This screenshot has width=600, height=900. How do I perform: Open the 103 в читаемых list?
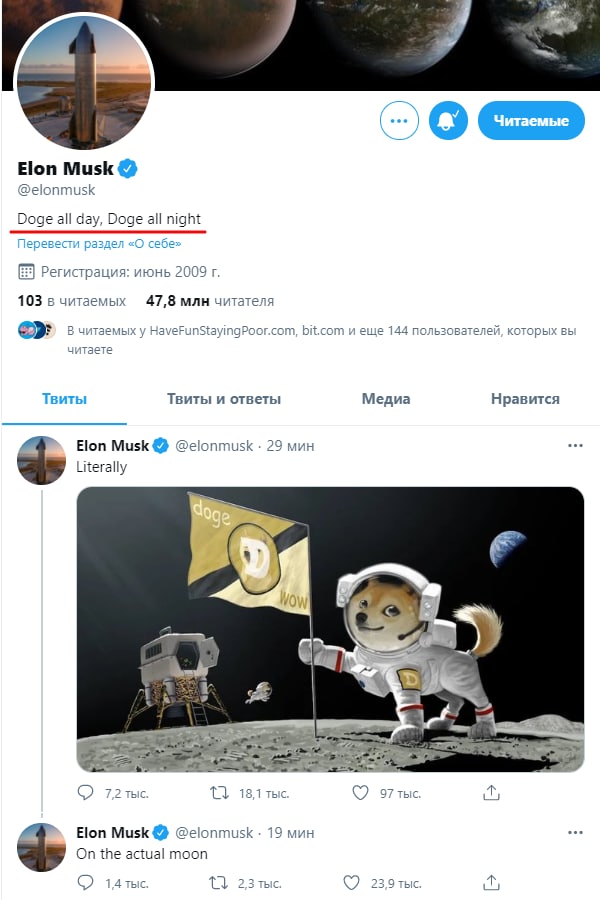(72, 301)
